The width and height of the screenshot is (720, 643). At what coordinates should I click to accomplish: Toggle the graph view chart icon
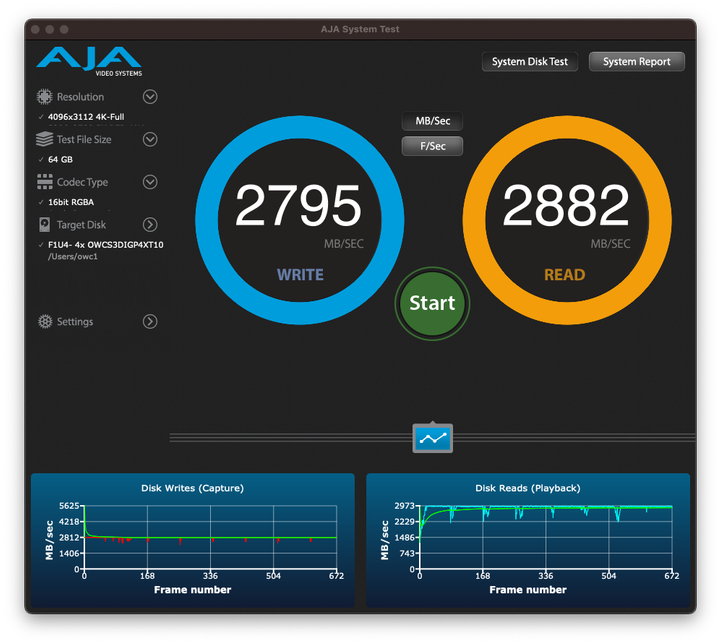[432, 437]
